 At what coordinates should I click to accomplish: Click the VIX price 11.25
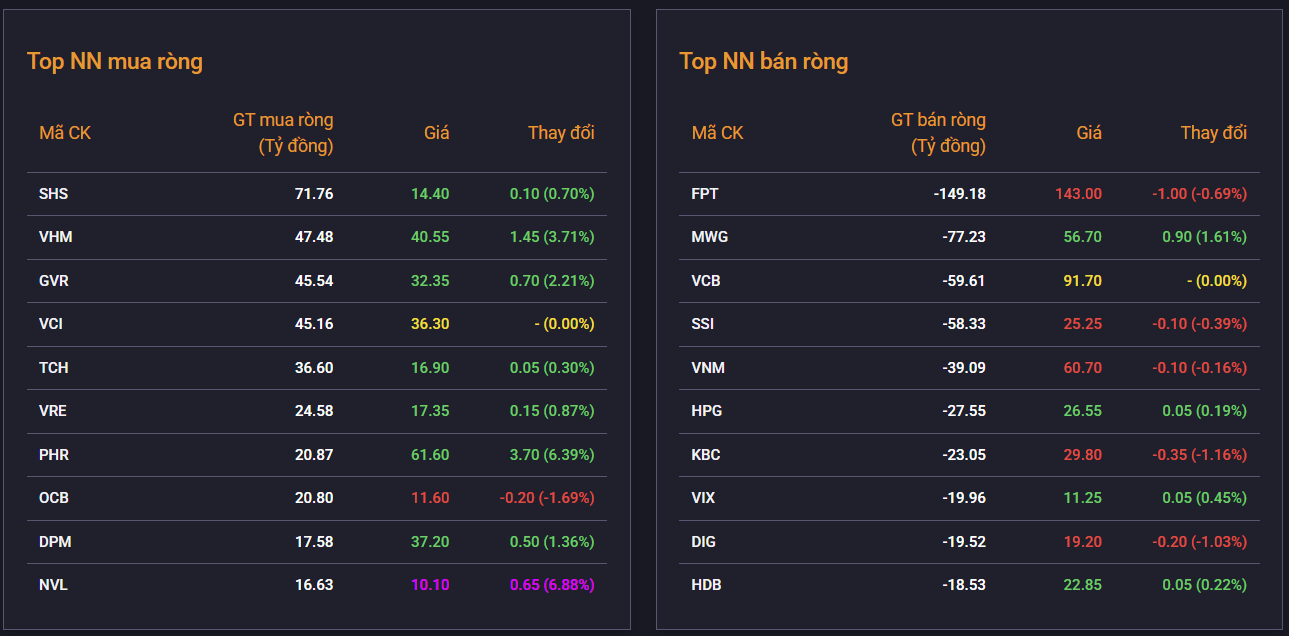pyautogui.click(x=1084, y=498)
